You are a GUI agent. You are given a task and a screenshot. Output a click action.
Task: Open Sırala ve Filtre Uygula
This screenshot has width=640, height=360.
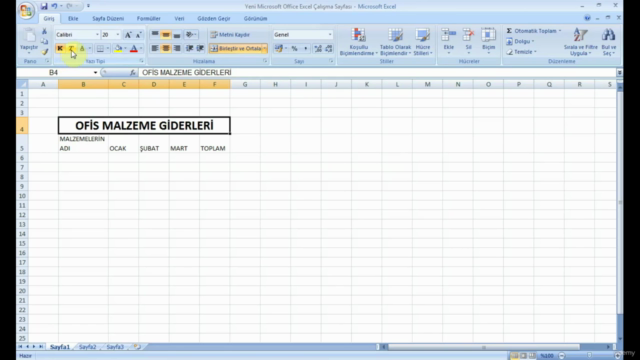(x=580, y=42)
